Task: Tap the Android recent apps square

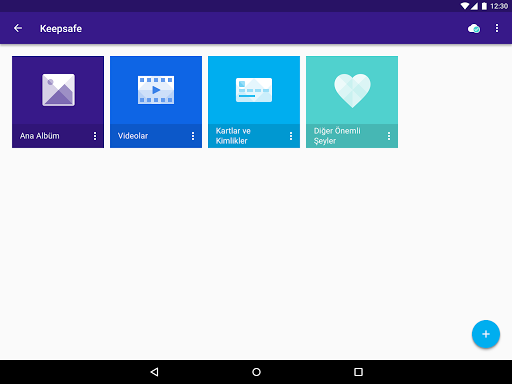Action: pos(358,372)
